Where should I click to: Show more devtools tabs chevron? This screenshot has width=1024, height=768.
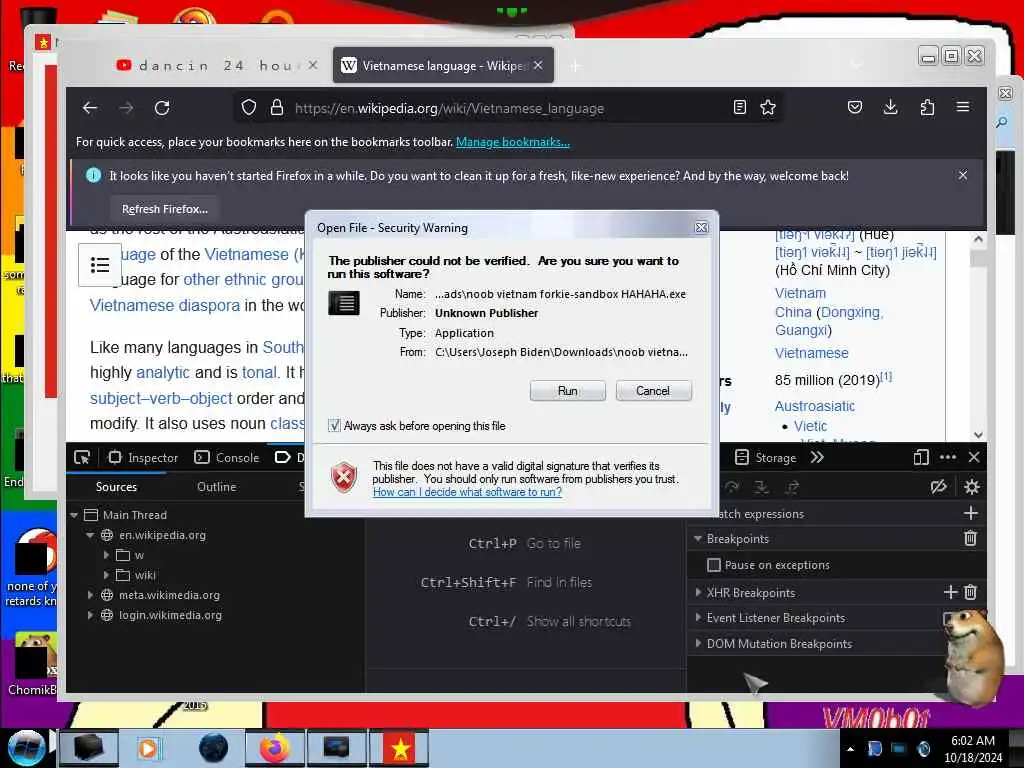(817, 458)
